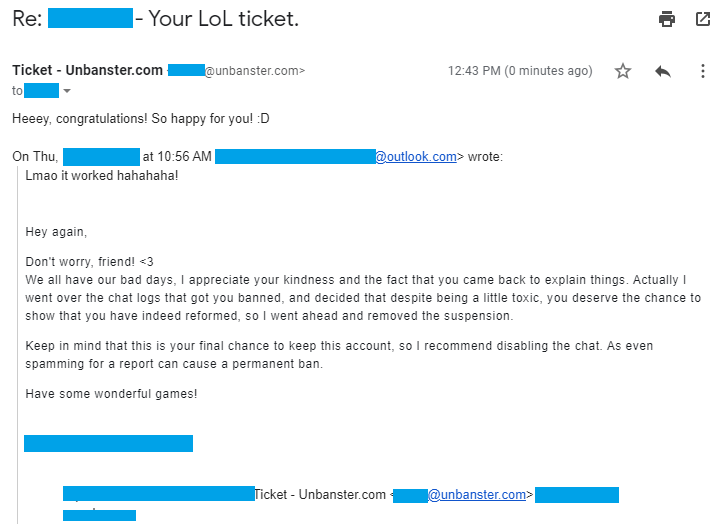
Task: Click the Print all printer icon
Action: [667, 19]
